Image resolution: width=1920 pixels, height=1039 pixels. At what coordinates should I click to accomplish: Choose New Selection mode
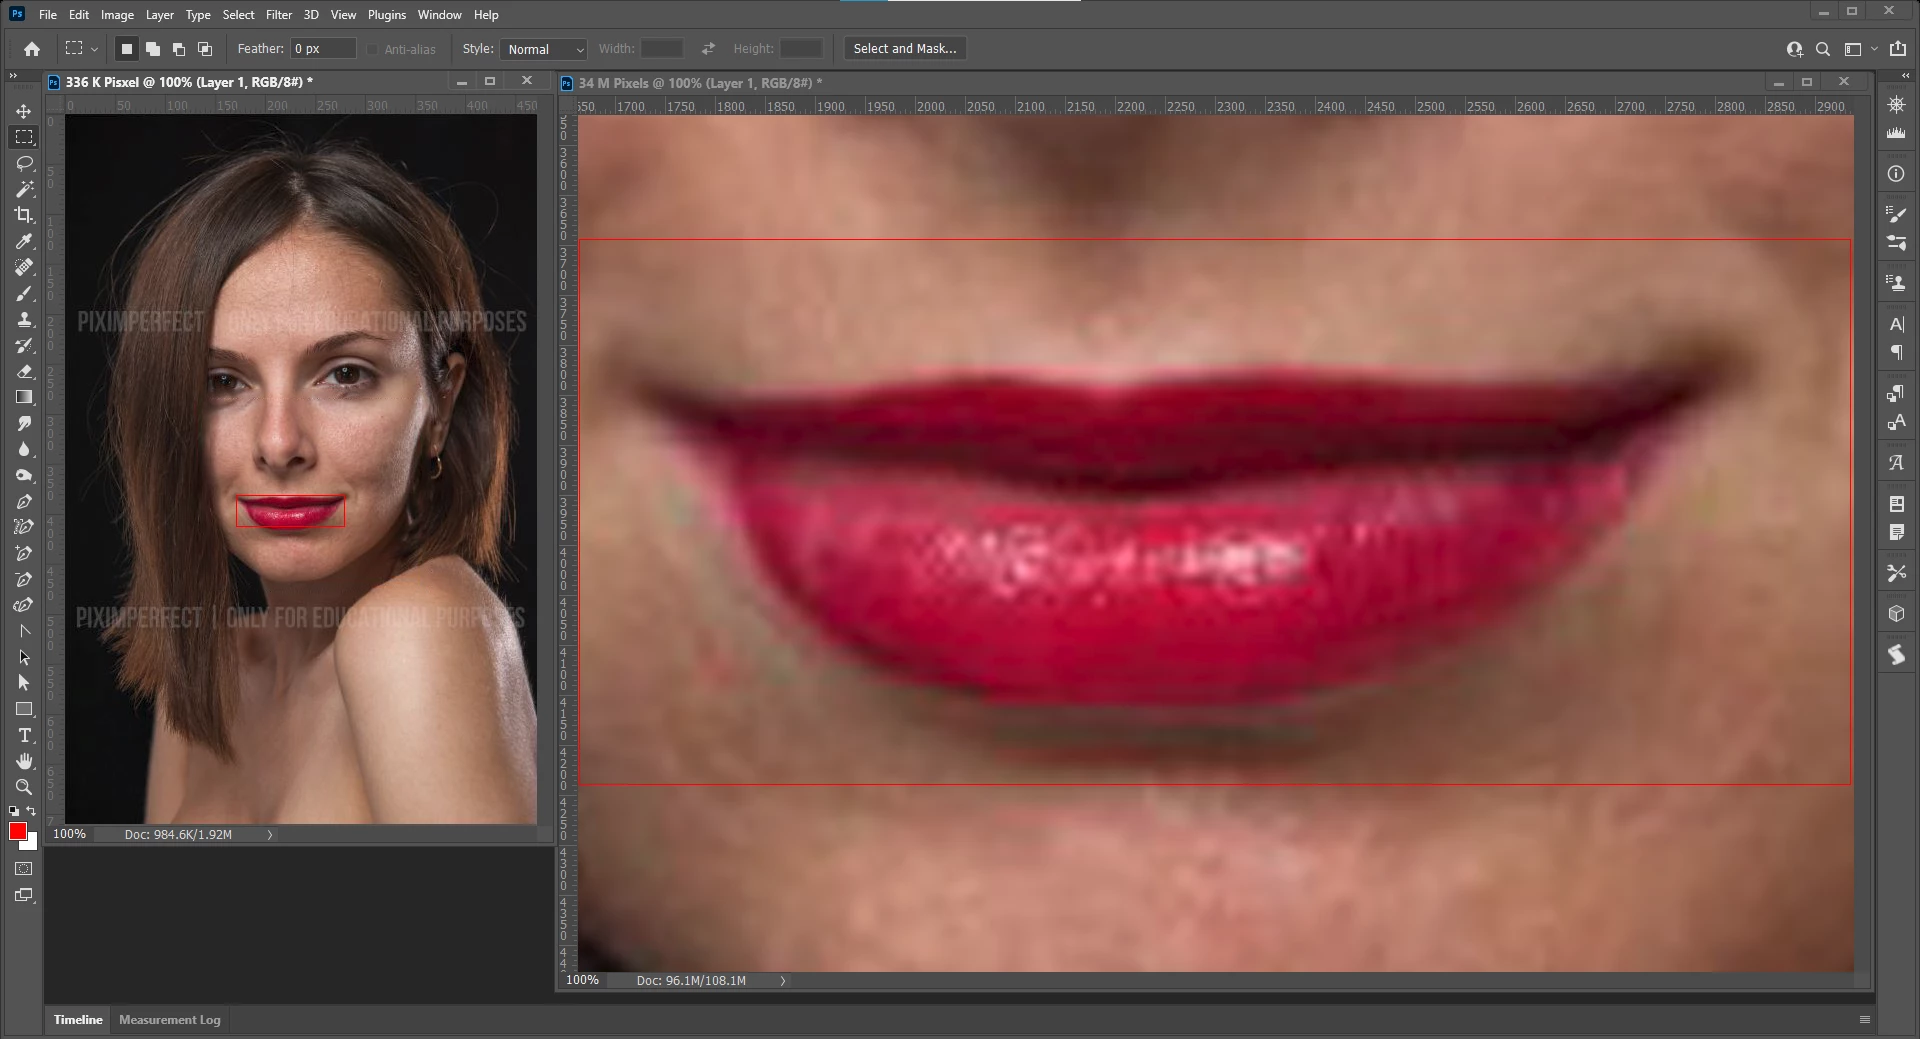(x=127, y=49)
